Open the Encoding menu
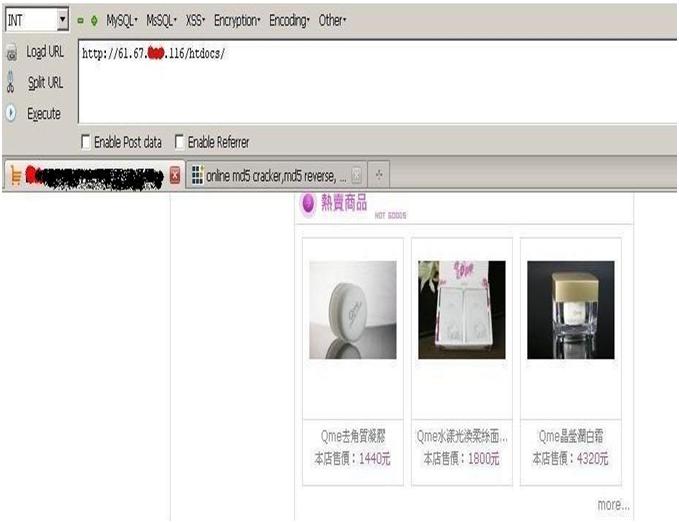This screenshot has width=679, height=523. point(290,20)
